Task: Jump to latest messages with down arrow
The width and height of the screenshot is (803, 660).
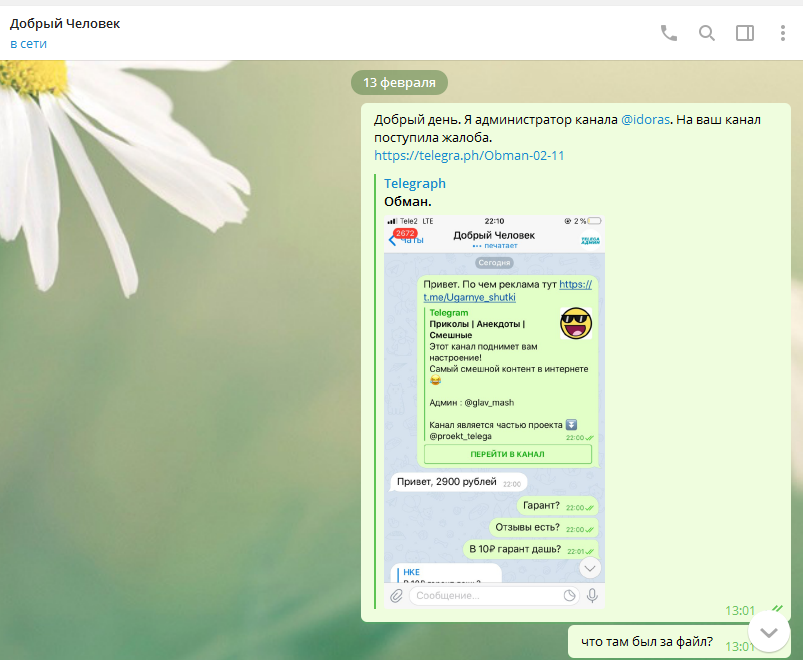Action: tap(769, 632)
